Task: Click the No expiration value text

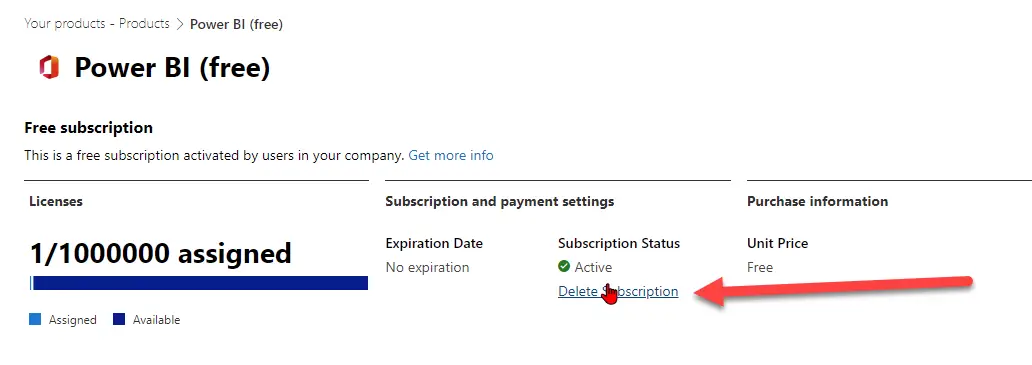Action: point(427,267)
